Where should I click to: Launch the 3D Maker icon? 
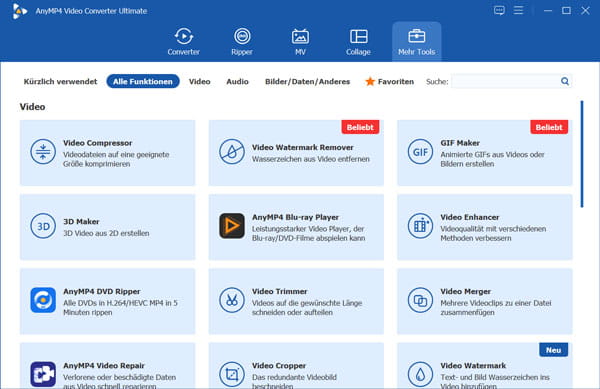point(43,226)
